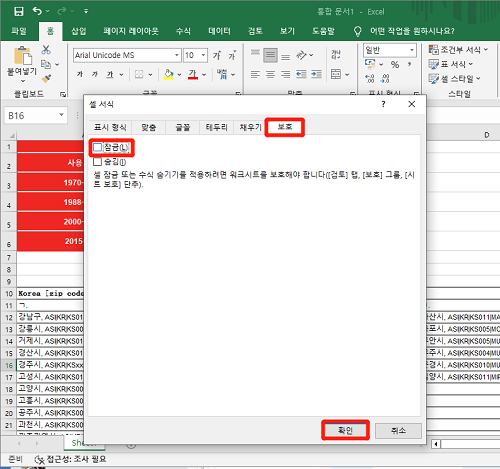This screenshot has width=500, height=469.
Task: Click the Format Painter brush icon
Action: tap(46, 79)
